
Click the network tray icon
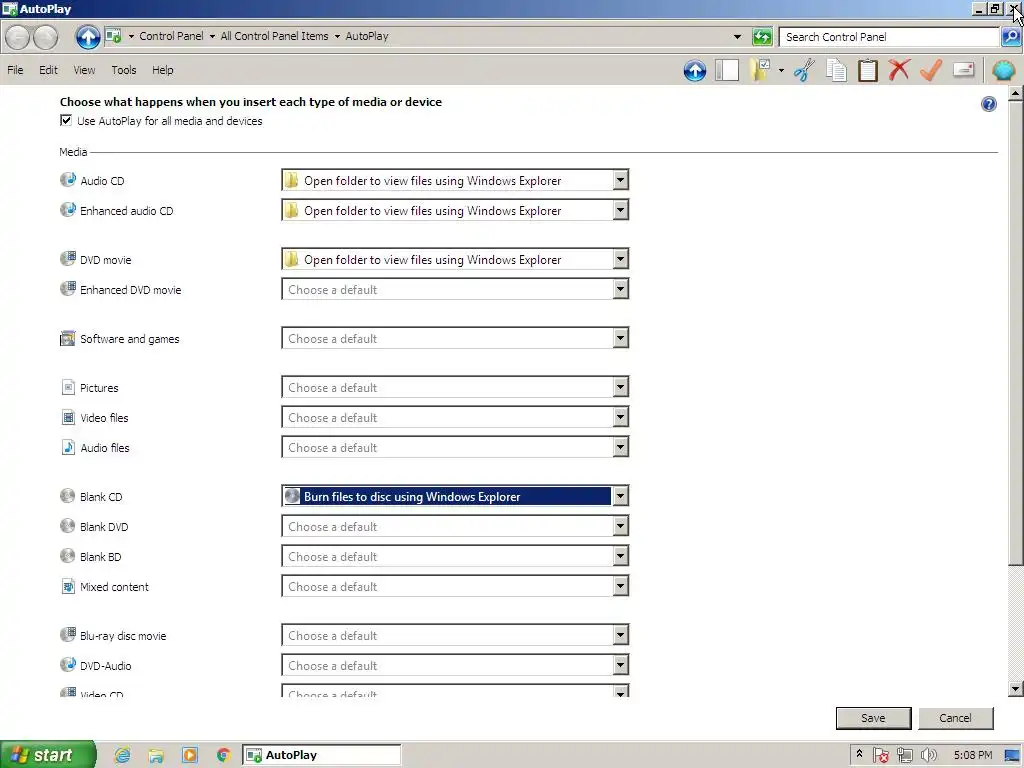(904, 756)
